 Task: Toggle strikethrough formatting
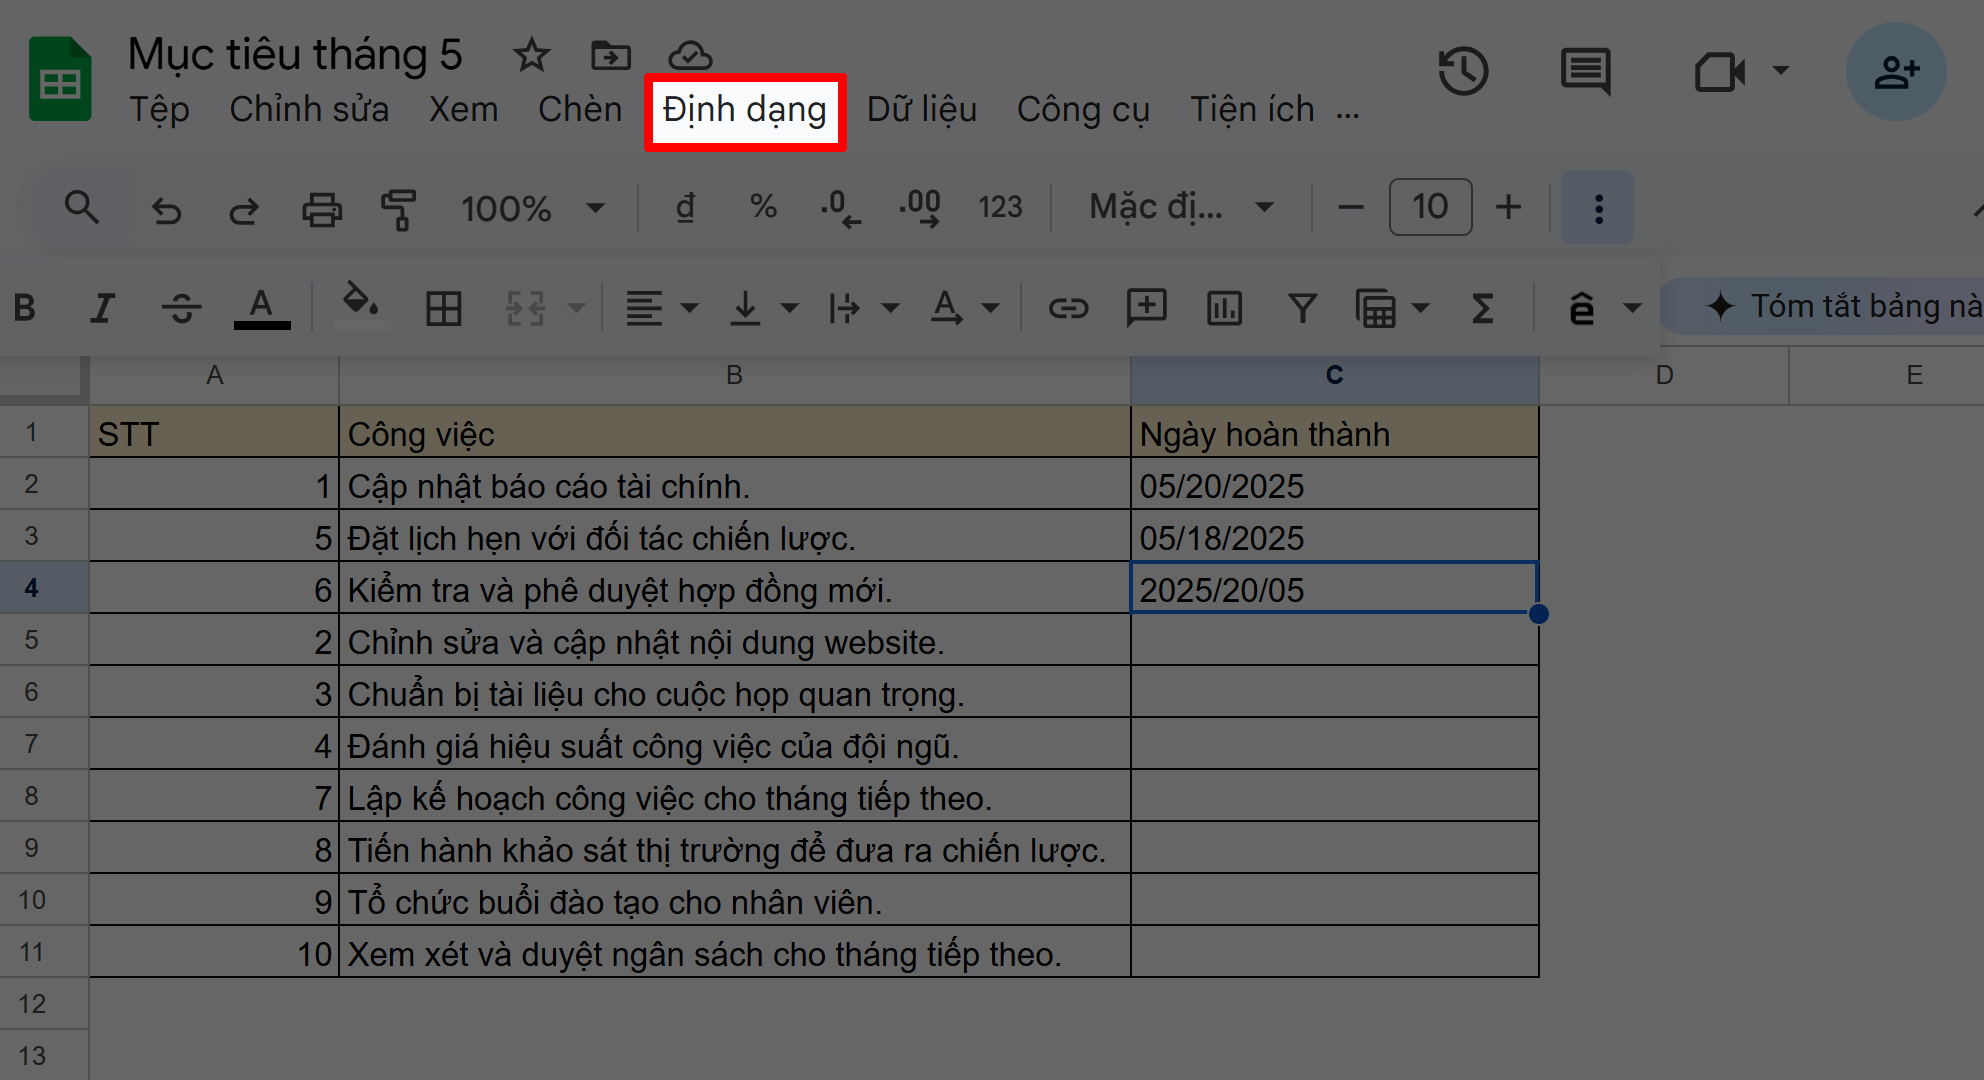click(181, 308)
